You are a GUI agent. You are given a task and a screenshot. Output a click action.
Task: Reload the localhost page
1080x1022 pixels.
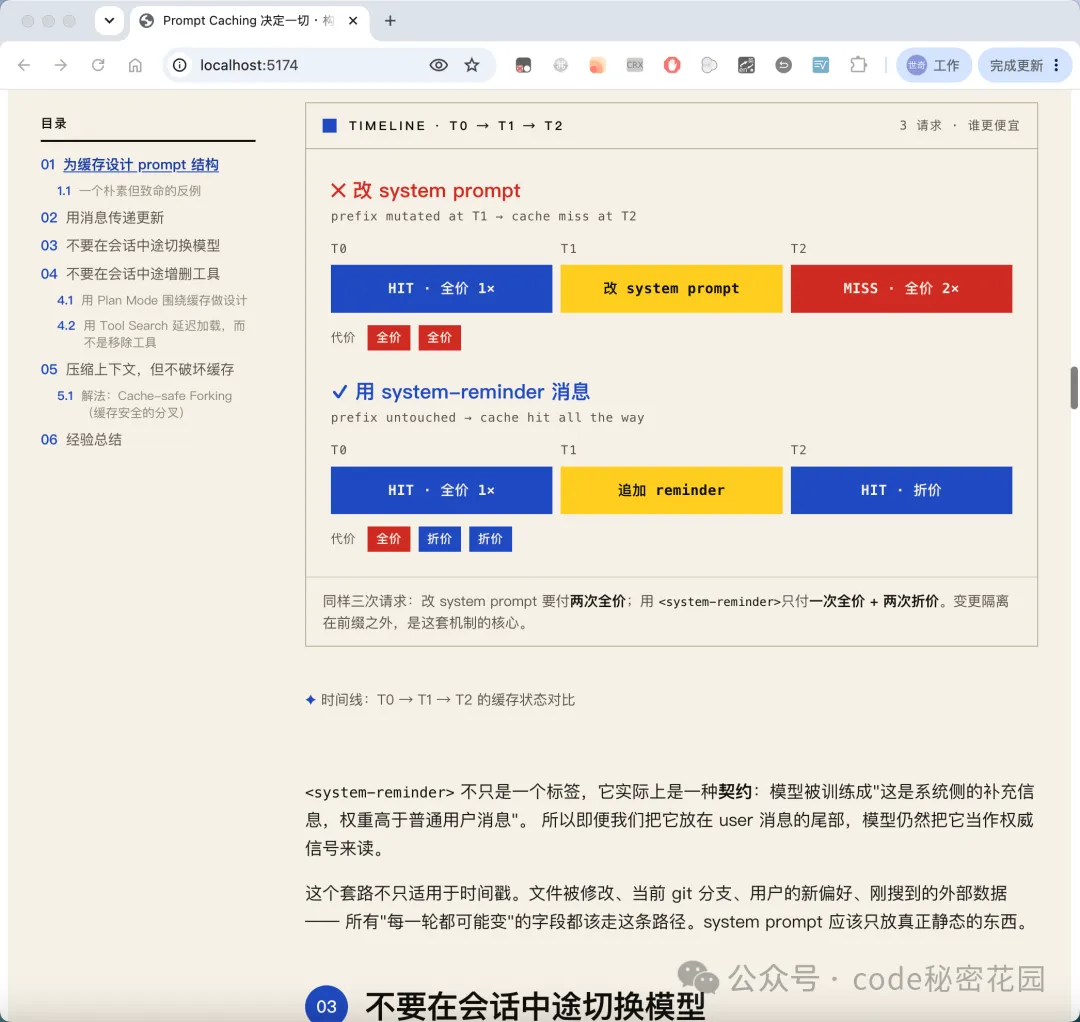(x=98, y=65)
